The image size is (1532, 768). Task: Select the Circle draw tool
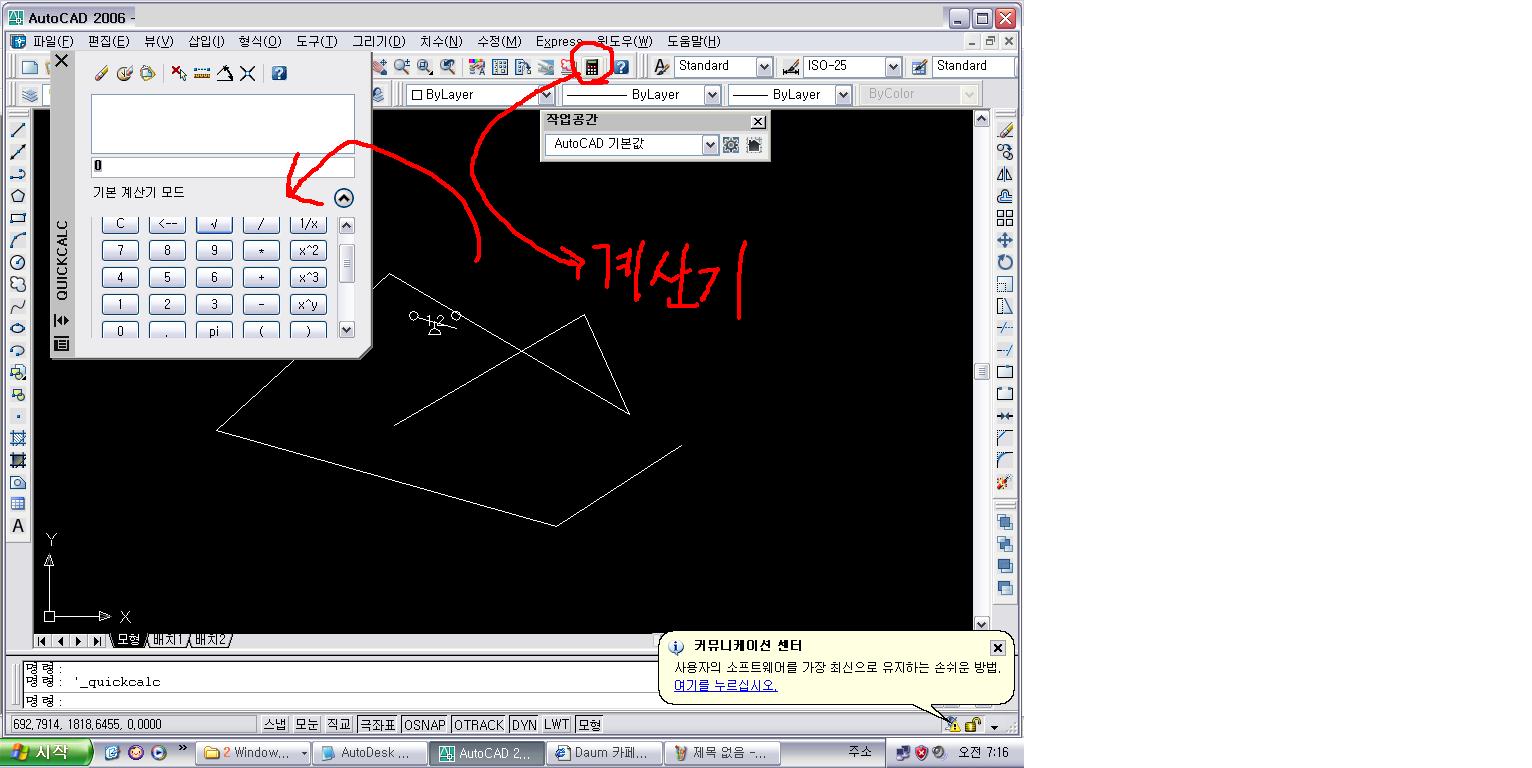click(18, 262)
